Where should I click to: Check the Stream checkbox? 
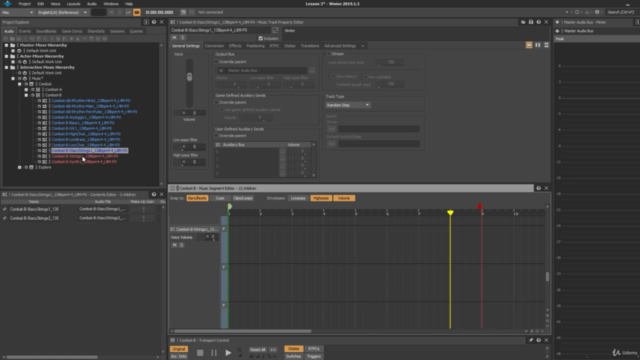click(x=329, y=53)
